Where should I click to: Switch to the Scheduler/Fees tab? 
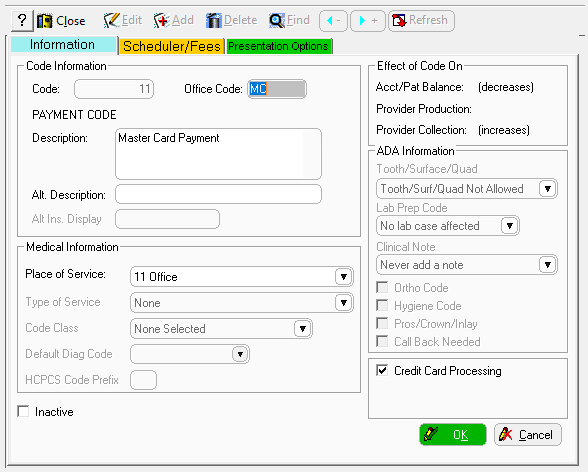click(x=172, y=46)
